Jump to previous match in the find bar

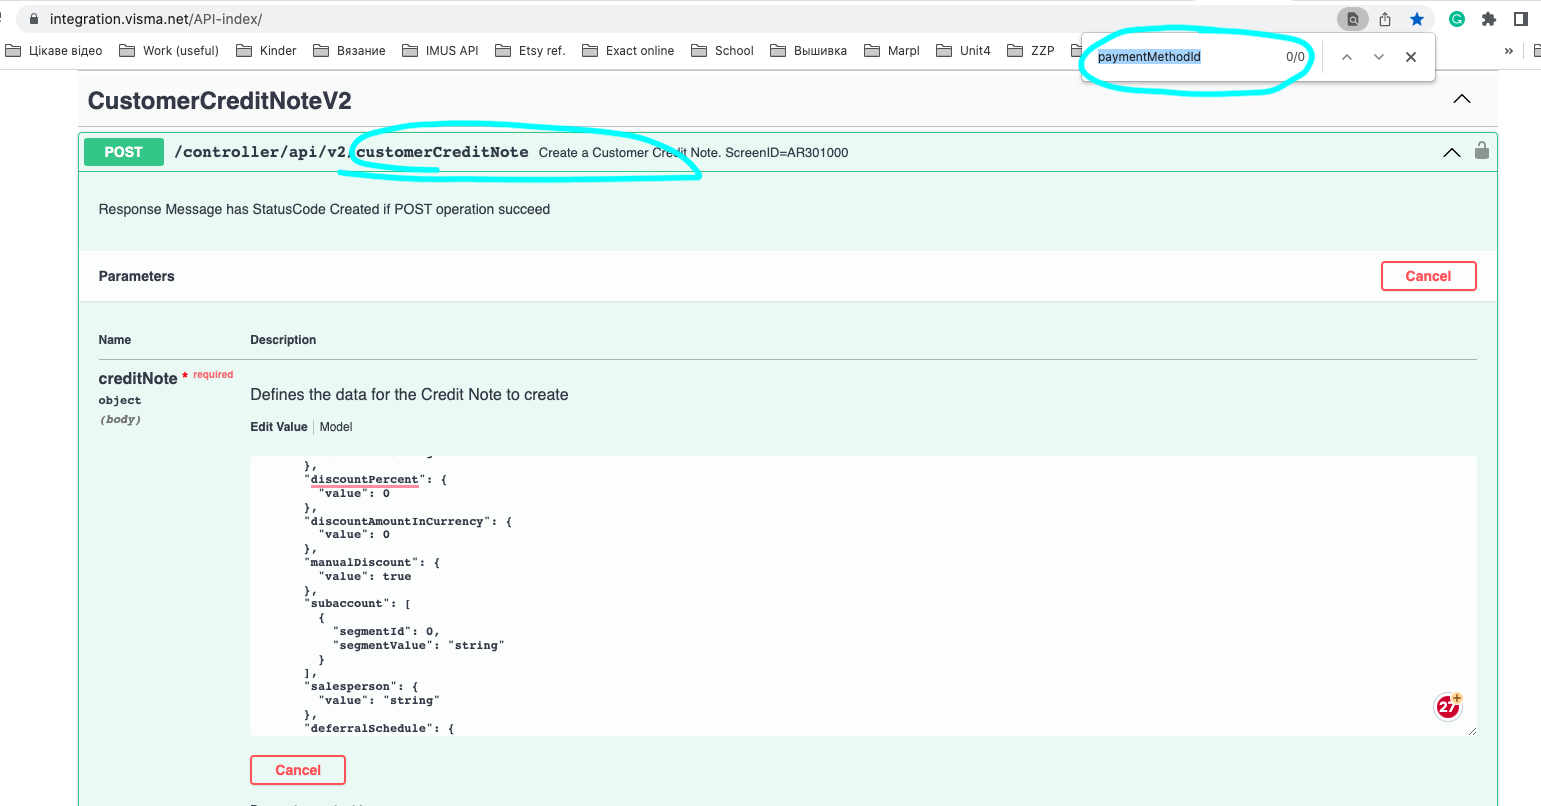(1347, 56)
